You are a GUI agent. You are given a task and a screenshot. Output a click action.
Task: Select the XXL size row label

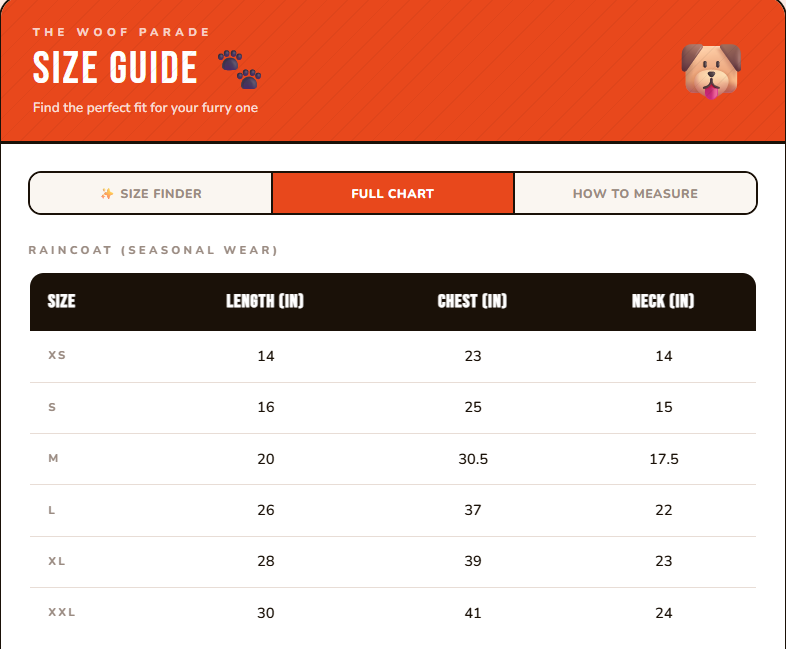coord(62,612)
